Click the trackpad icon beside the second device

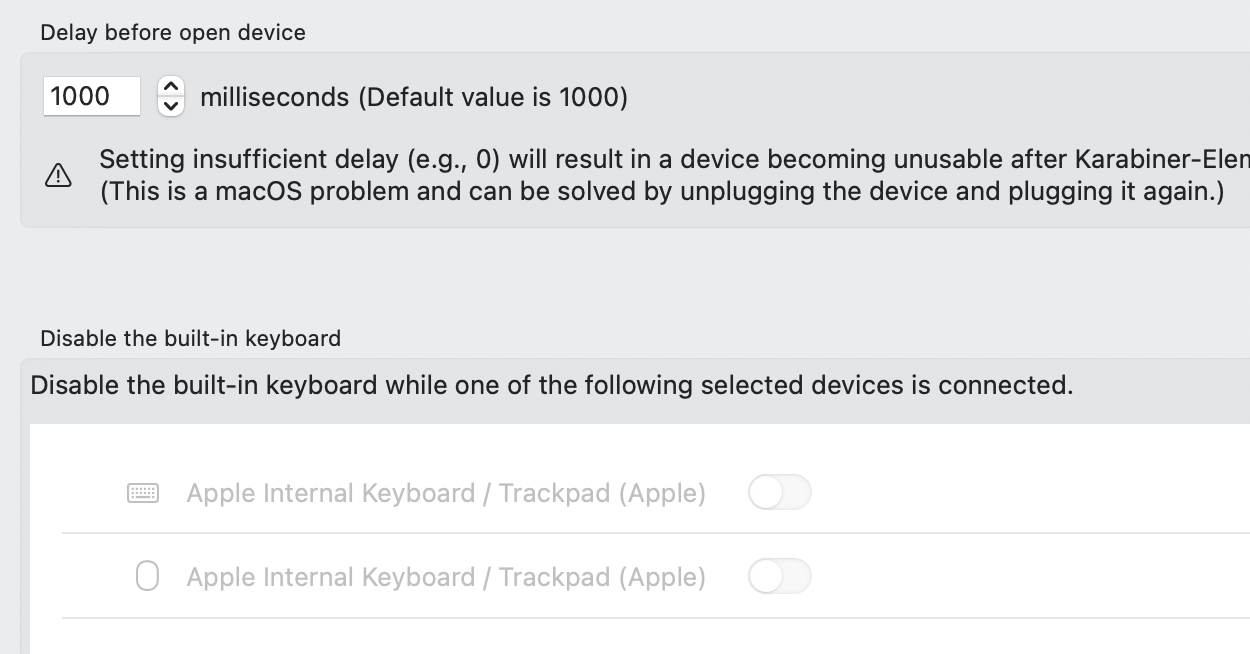(146, 576)
